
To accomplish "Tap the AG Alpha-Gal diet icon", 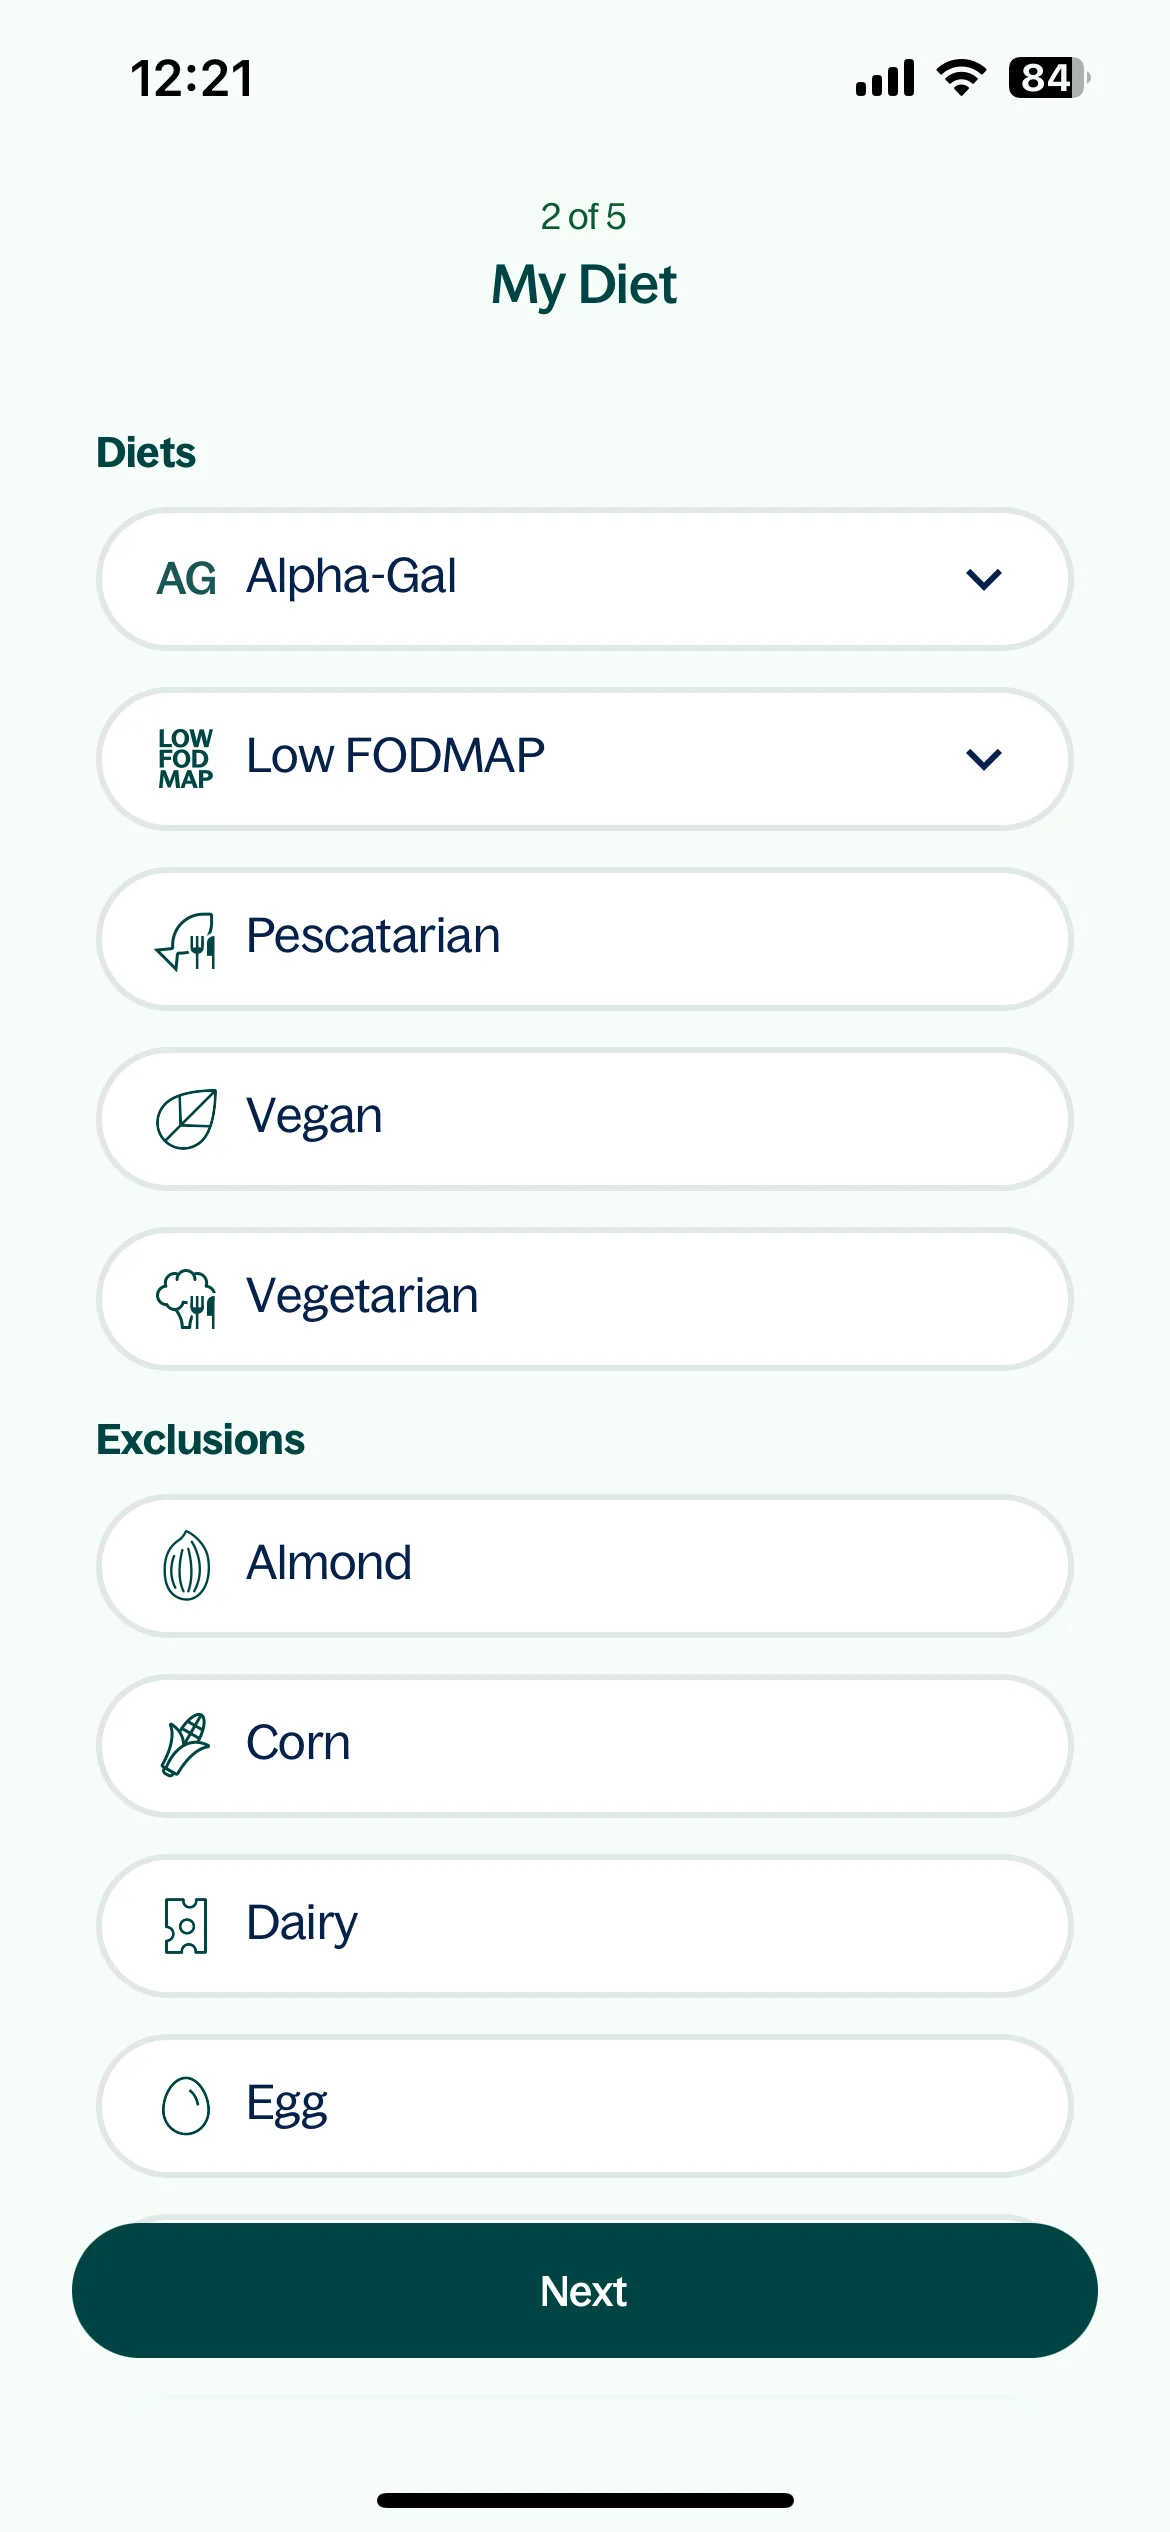I will (186, 579).
